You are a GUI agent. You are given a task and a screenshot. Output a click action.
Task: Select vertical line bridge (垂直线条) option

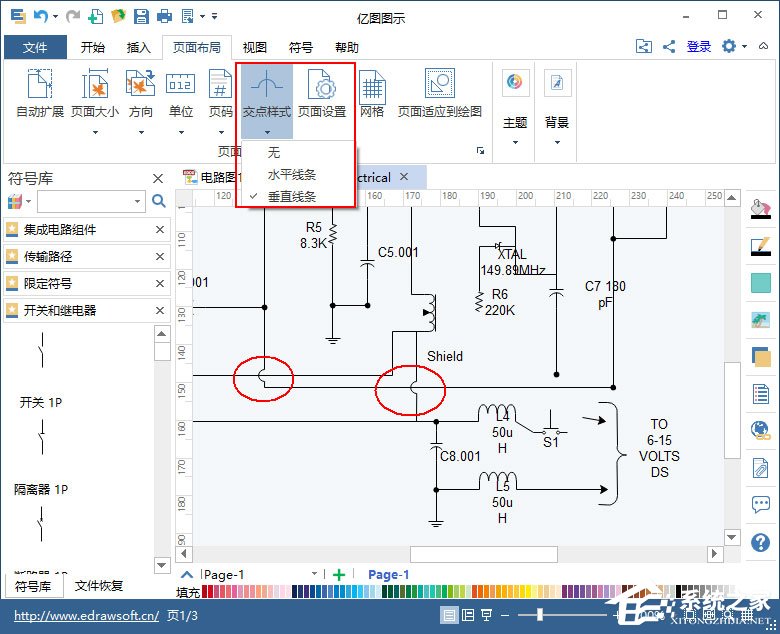pyautogui.click(x=291, y=197)
